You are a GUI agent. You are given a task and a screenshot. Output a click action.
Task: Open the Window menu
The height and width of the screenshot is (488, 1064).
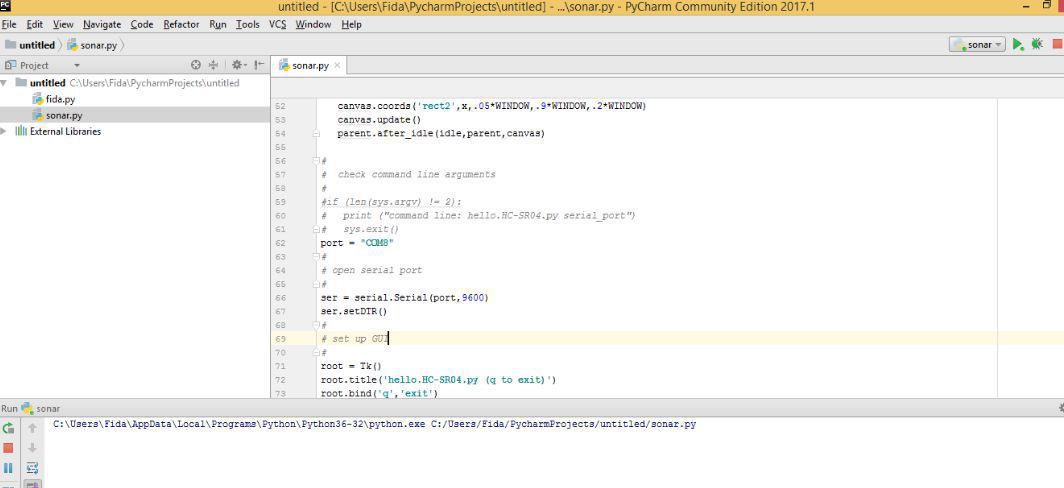coord(314,24)
